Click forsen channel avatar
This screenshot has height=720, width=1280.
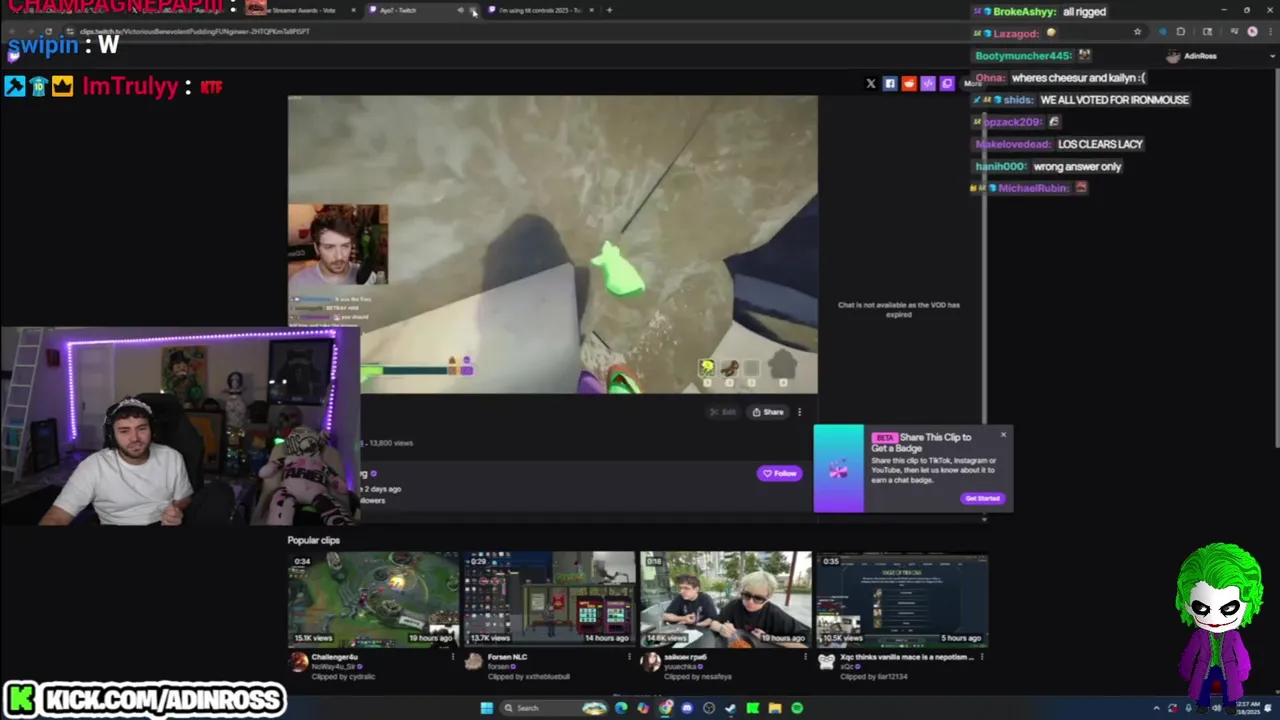pyautogui.click(x=474, y=662)
